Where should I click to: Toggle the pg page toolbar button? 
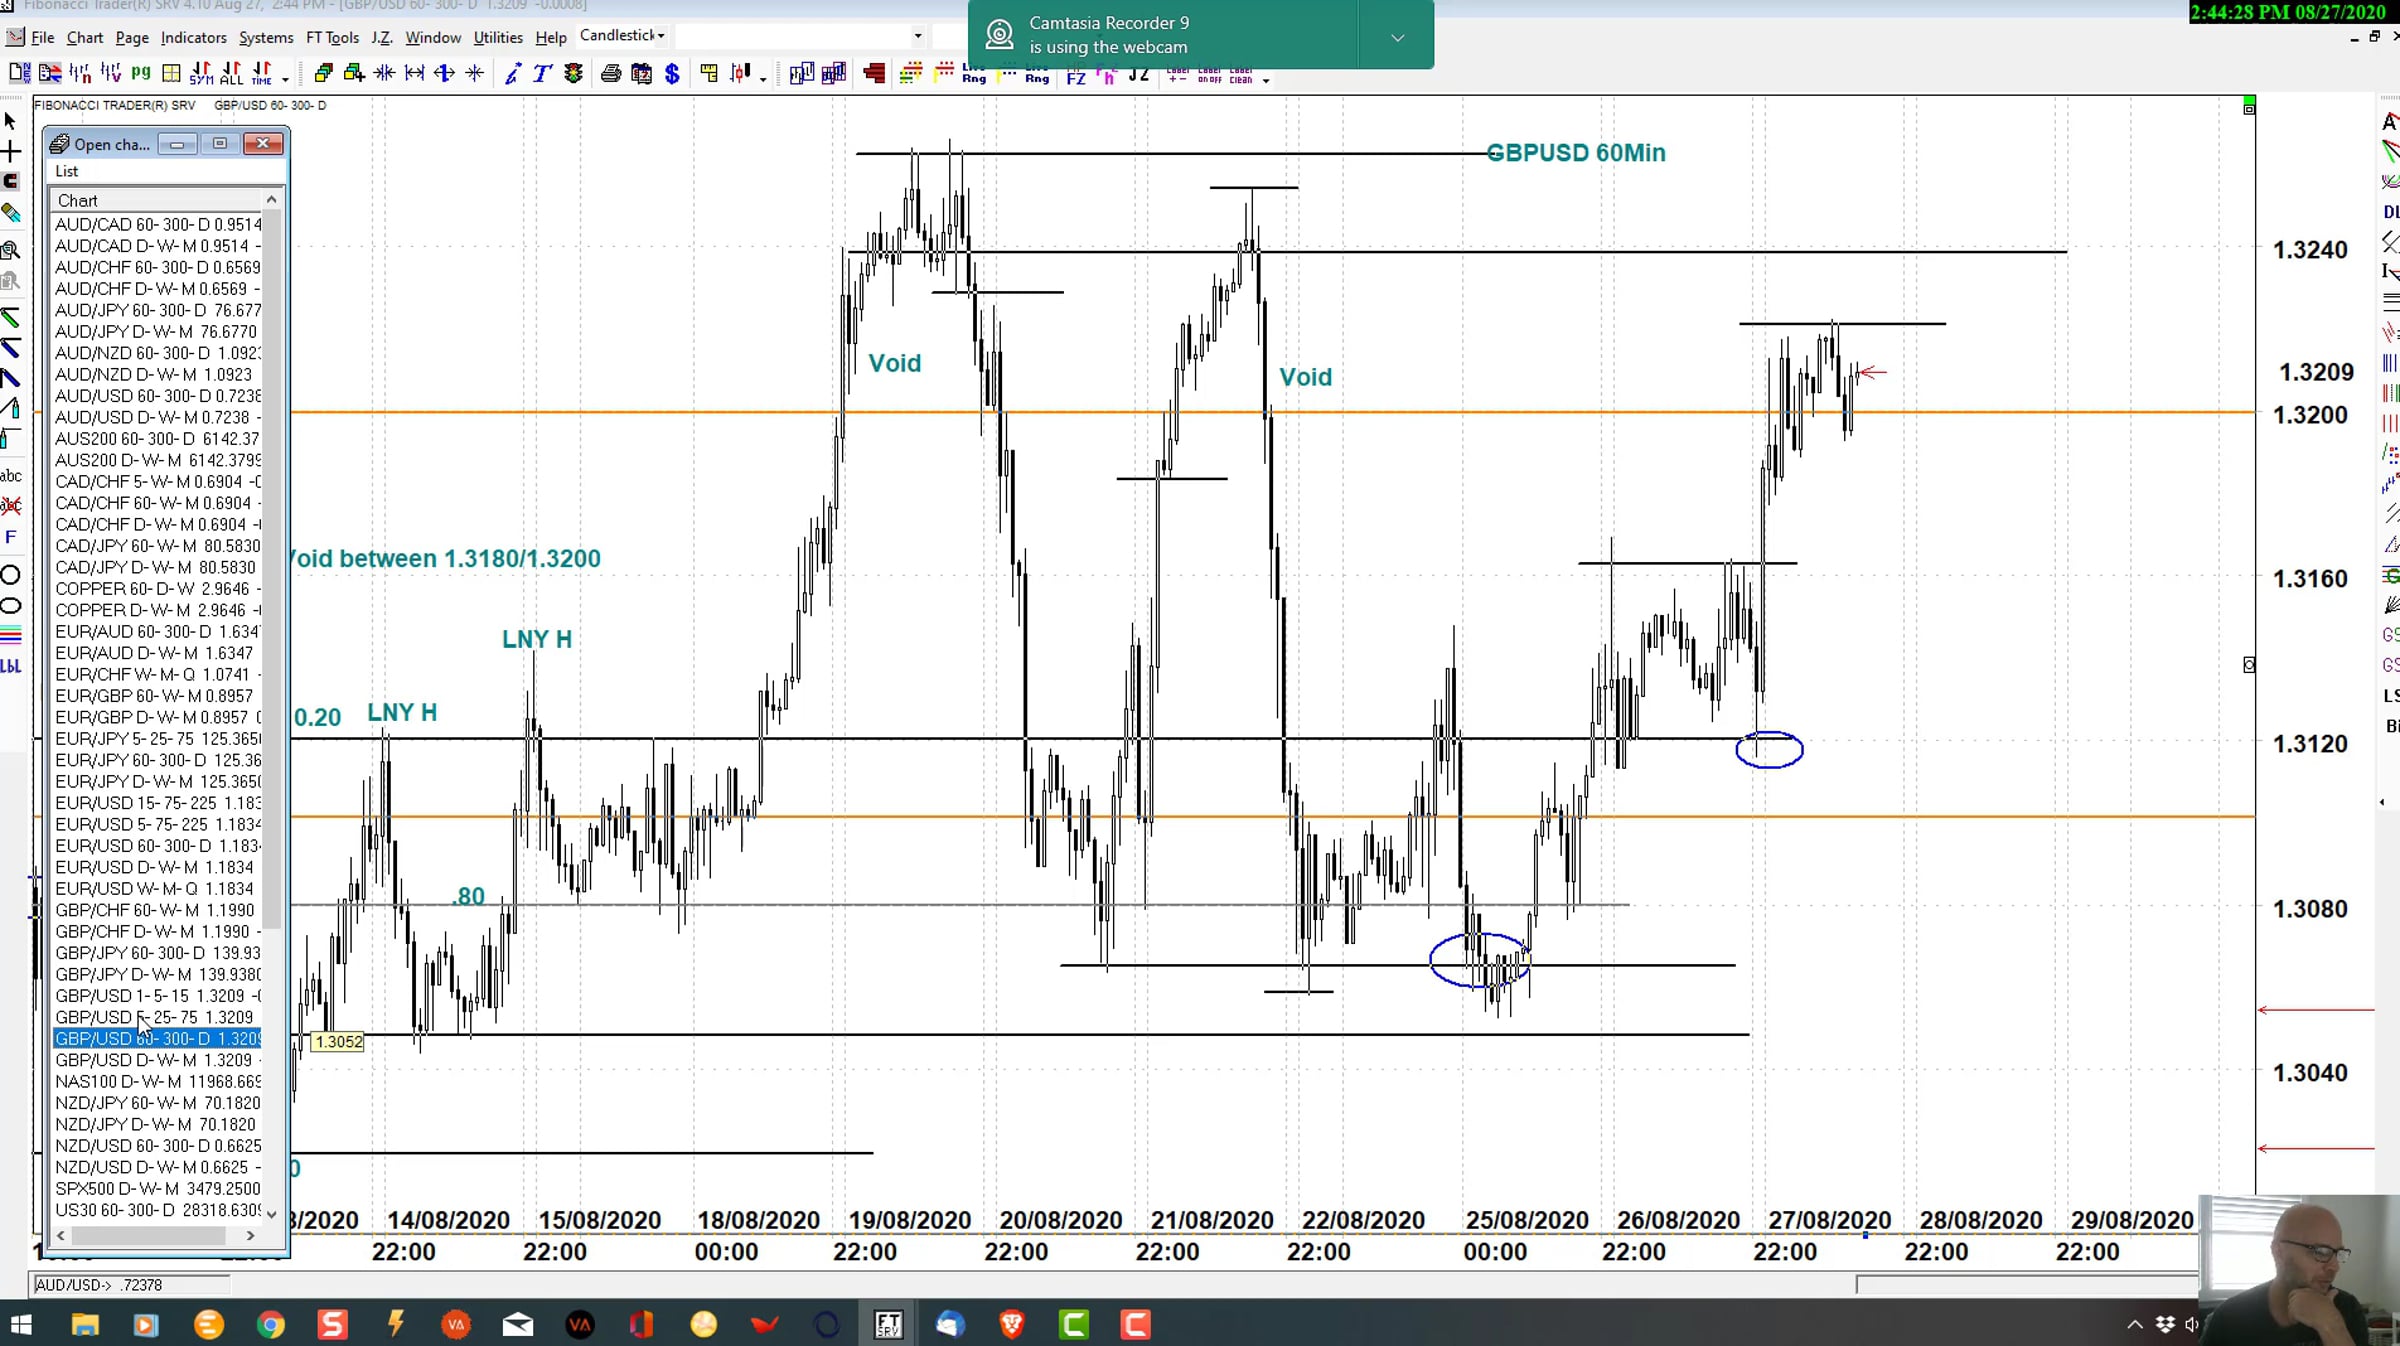coord(141,74)
